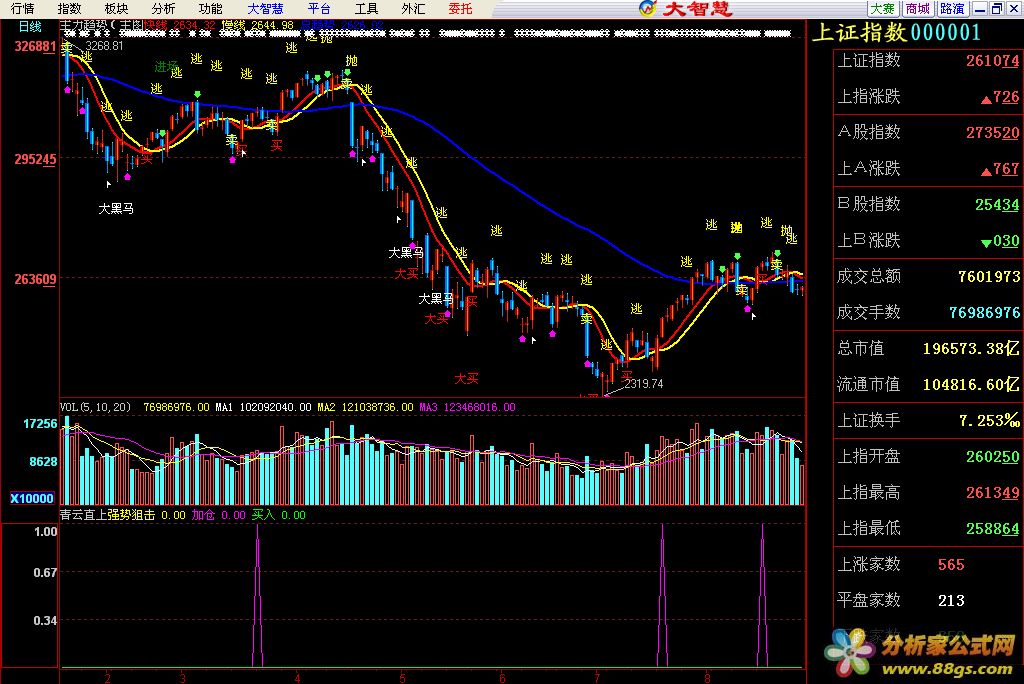
Task: Select the 上A涨跌 row
Action: coord(927,169)
